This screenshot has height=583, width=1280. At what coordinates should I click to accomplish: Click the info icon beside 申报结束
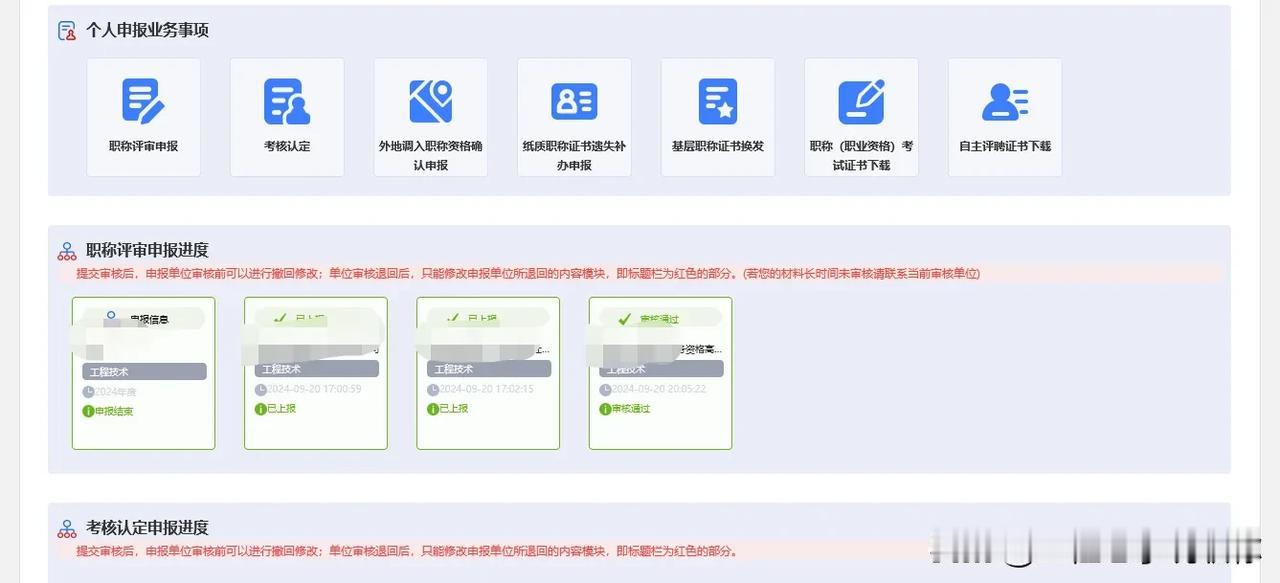[x=88, y=411]
